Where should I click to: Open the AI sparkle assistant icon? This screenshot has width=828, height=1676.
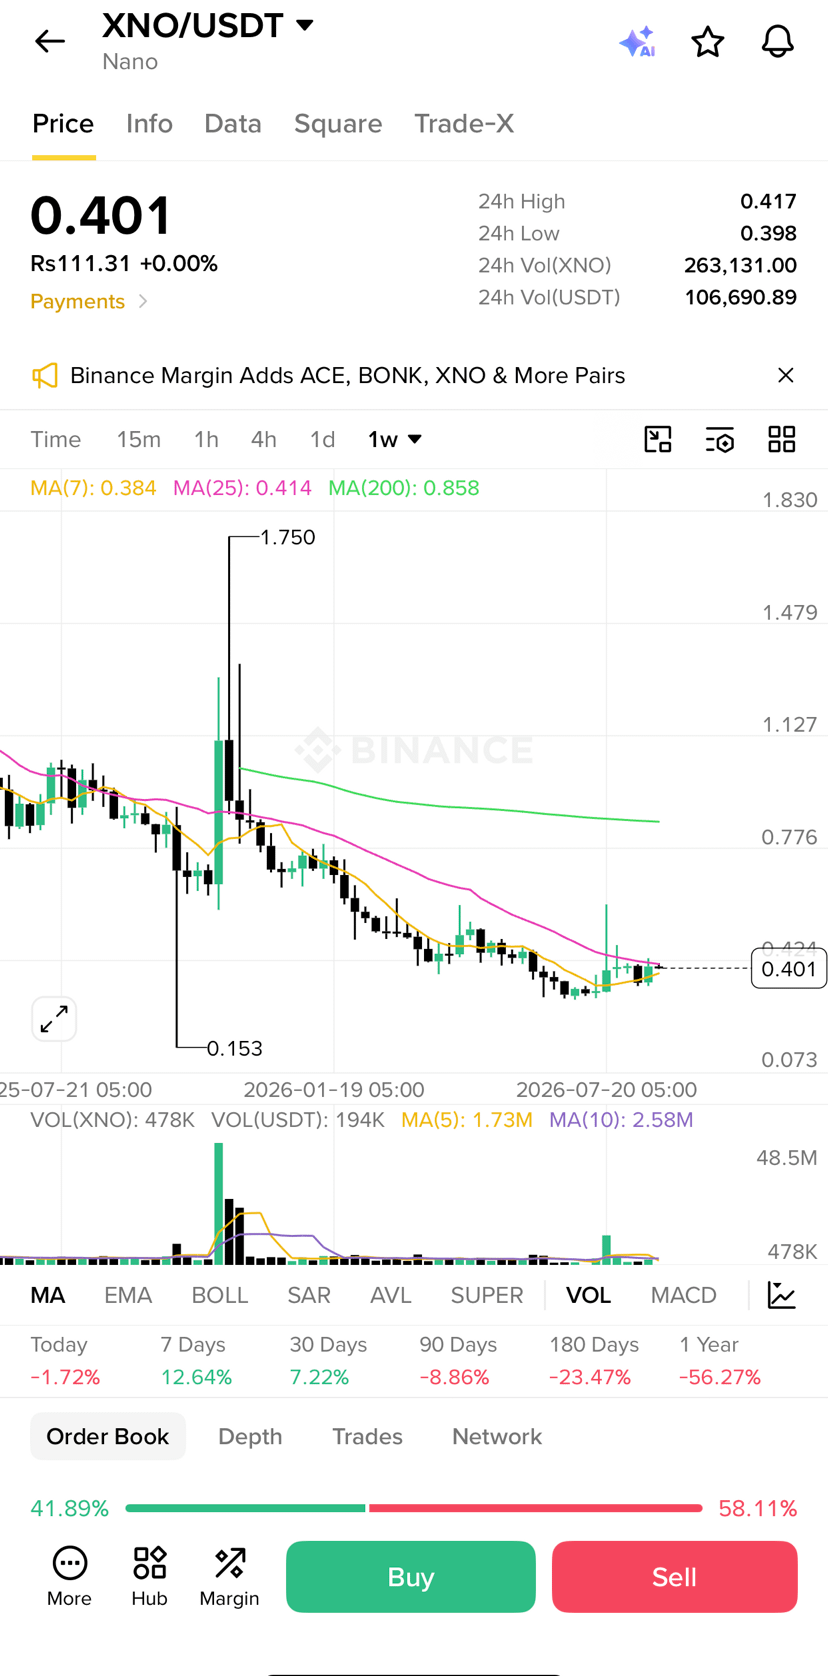click(637, 41)
